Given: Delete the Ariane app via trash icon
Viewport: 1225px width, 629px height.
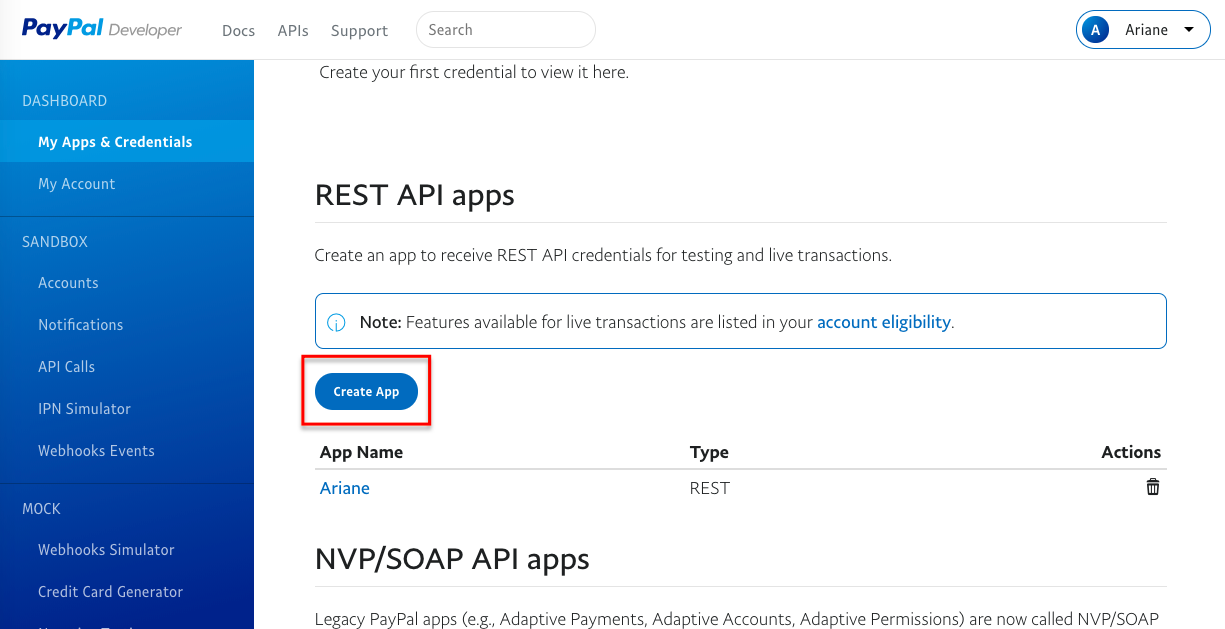Looking at the screenshot, I should click(x=1153, y=487).
